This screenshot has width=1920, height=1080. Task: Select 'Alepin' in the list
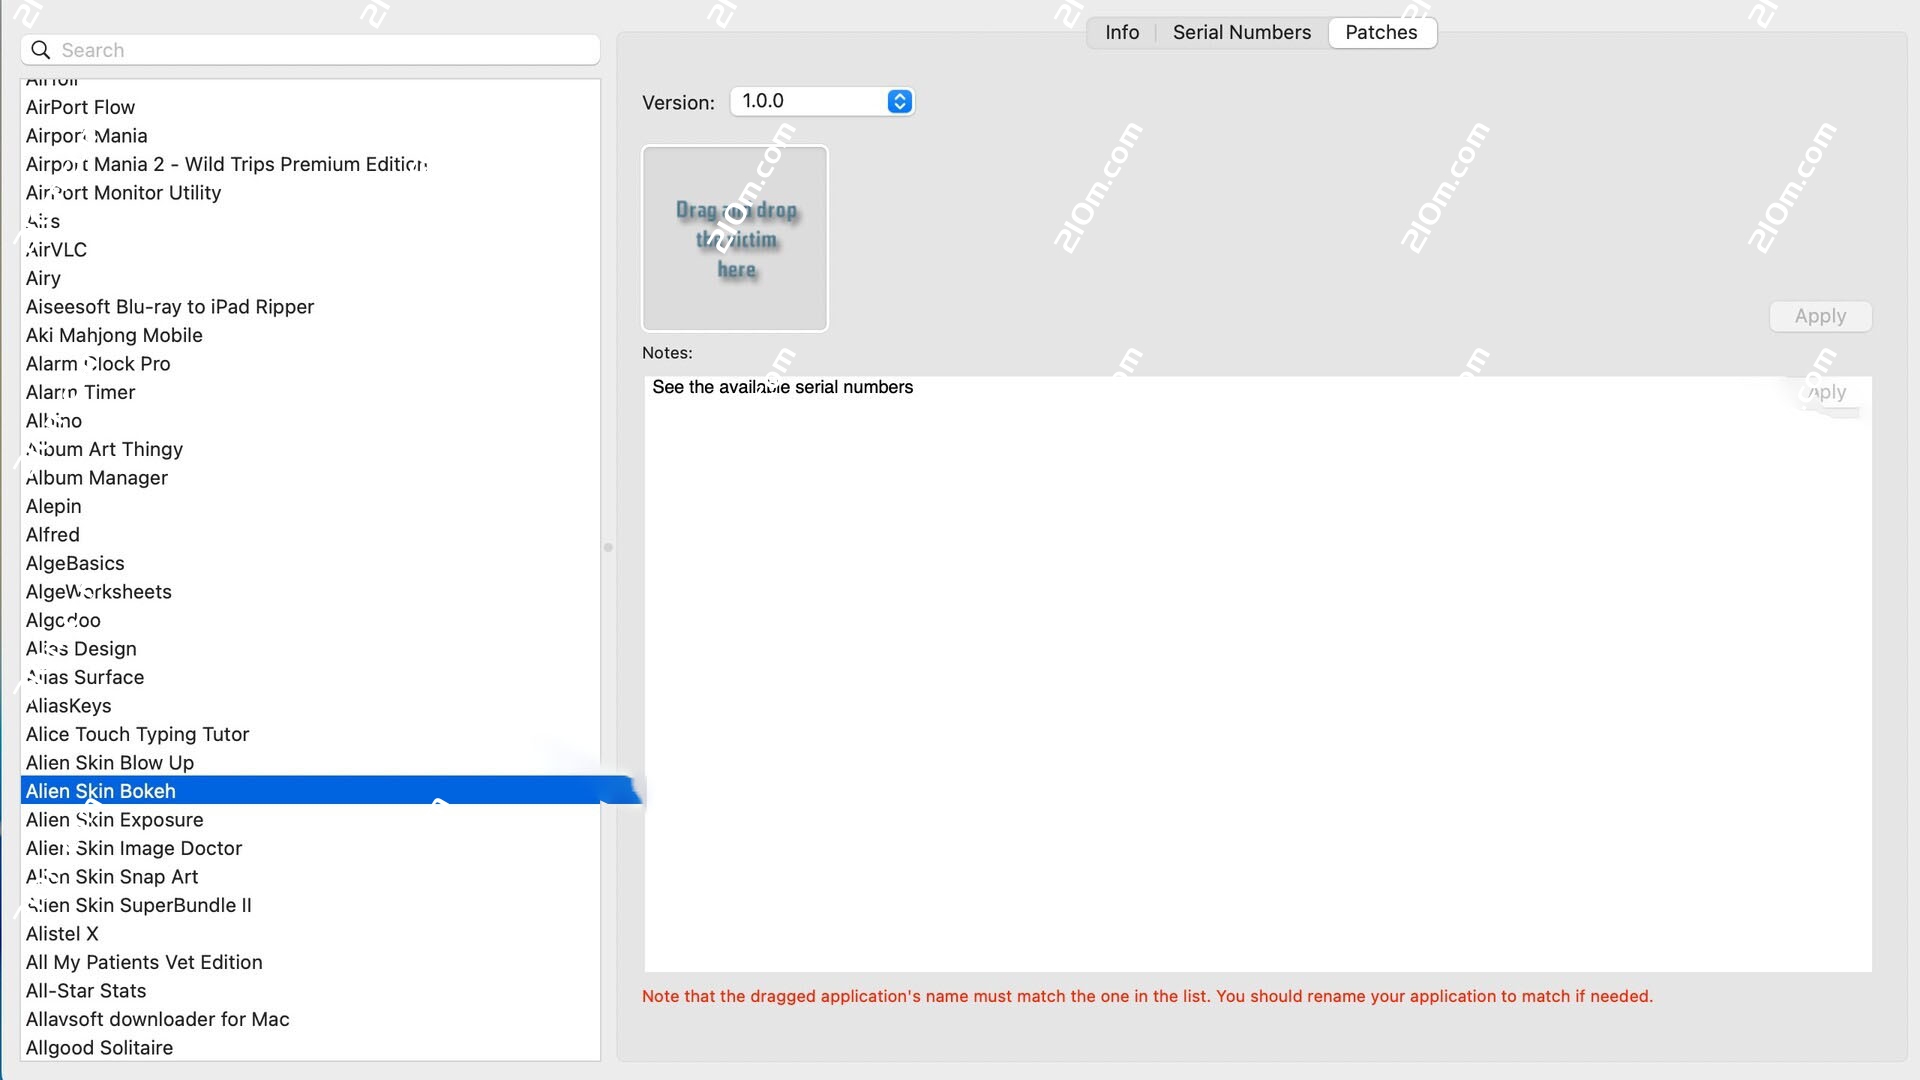click(x=310, y=506)
